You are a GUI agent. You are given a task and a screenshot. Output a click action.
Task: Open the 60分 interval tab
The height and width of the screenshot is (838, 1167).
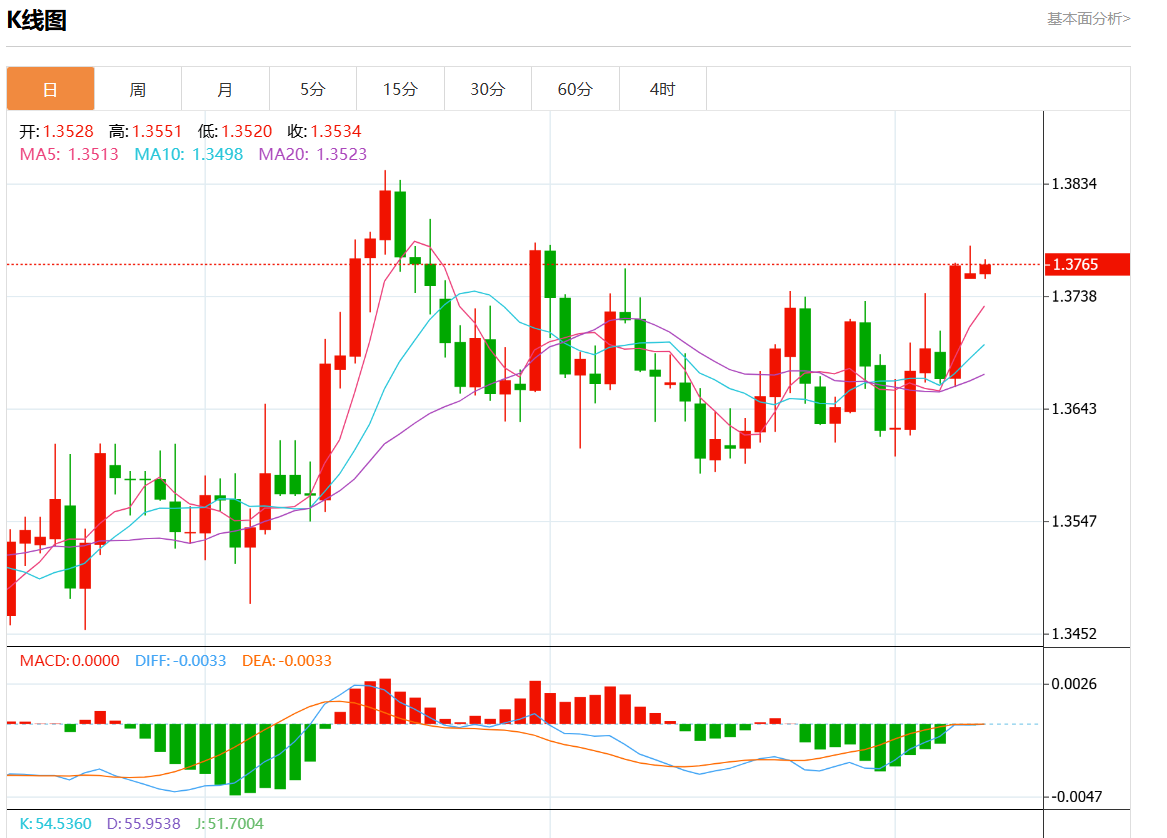pyautogui.click(x=575, y=89)
